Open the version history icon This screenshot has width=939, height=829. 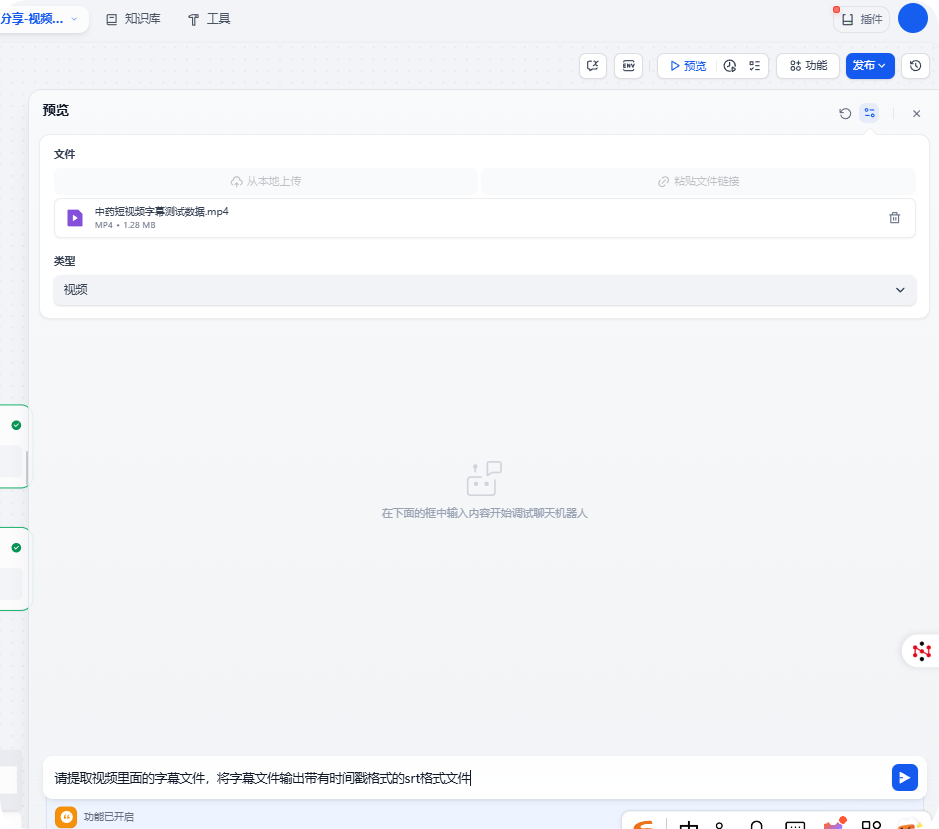[916, 66]
